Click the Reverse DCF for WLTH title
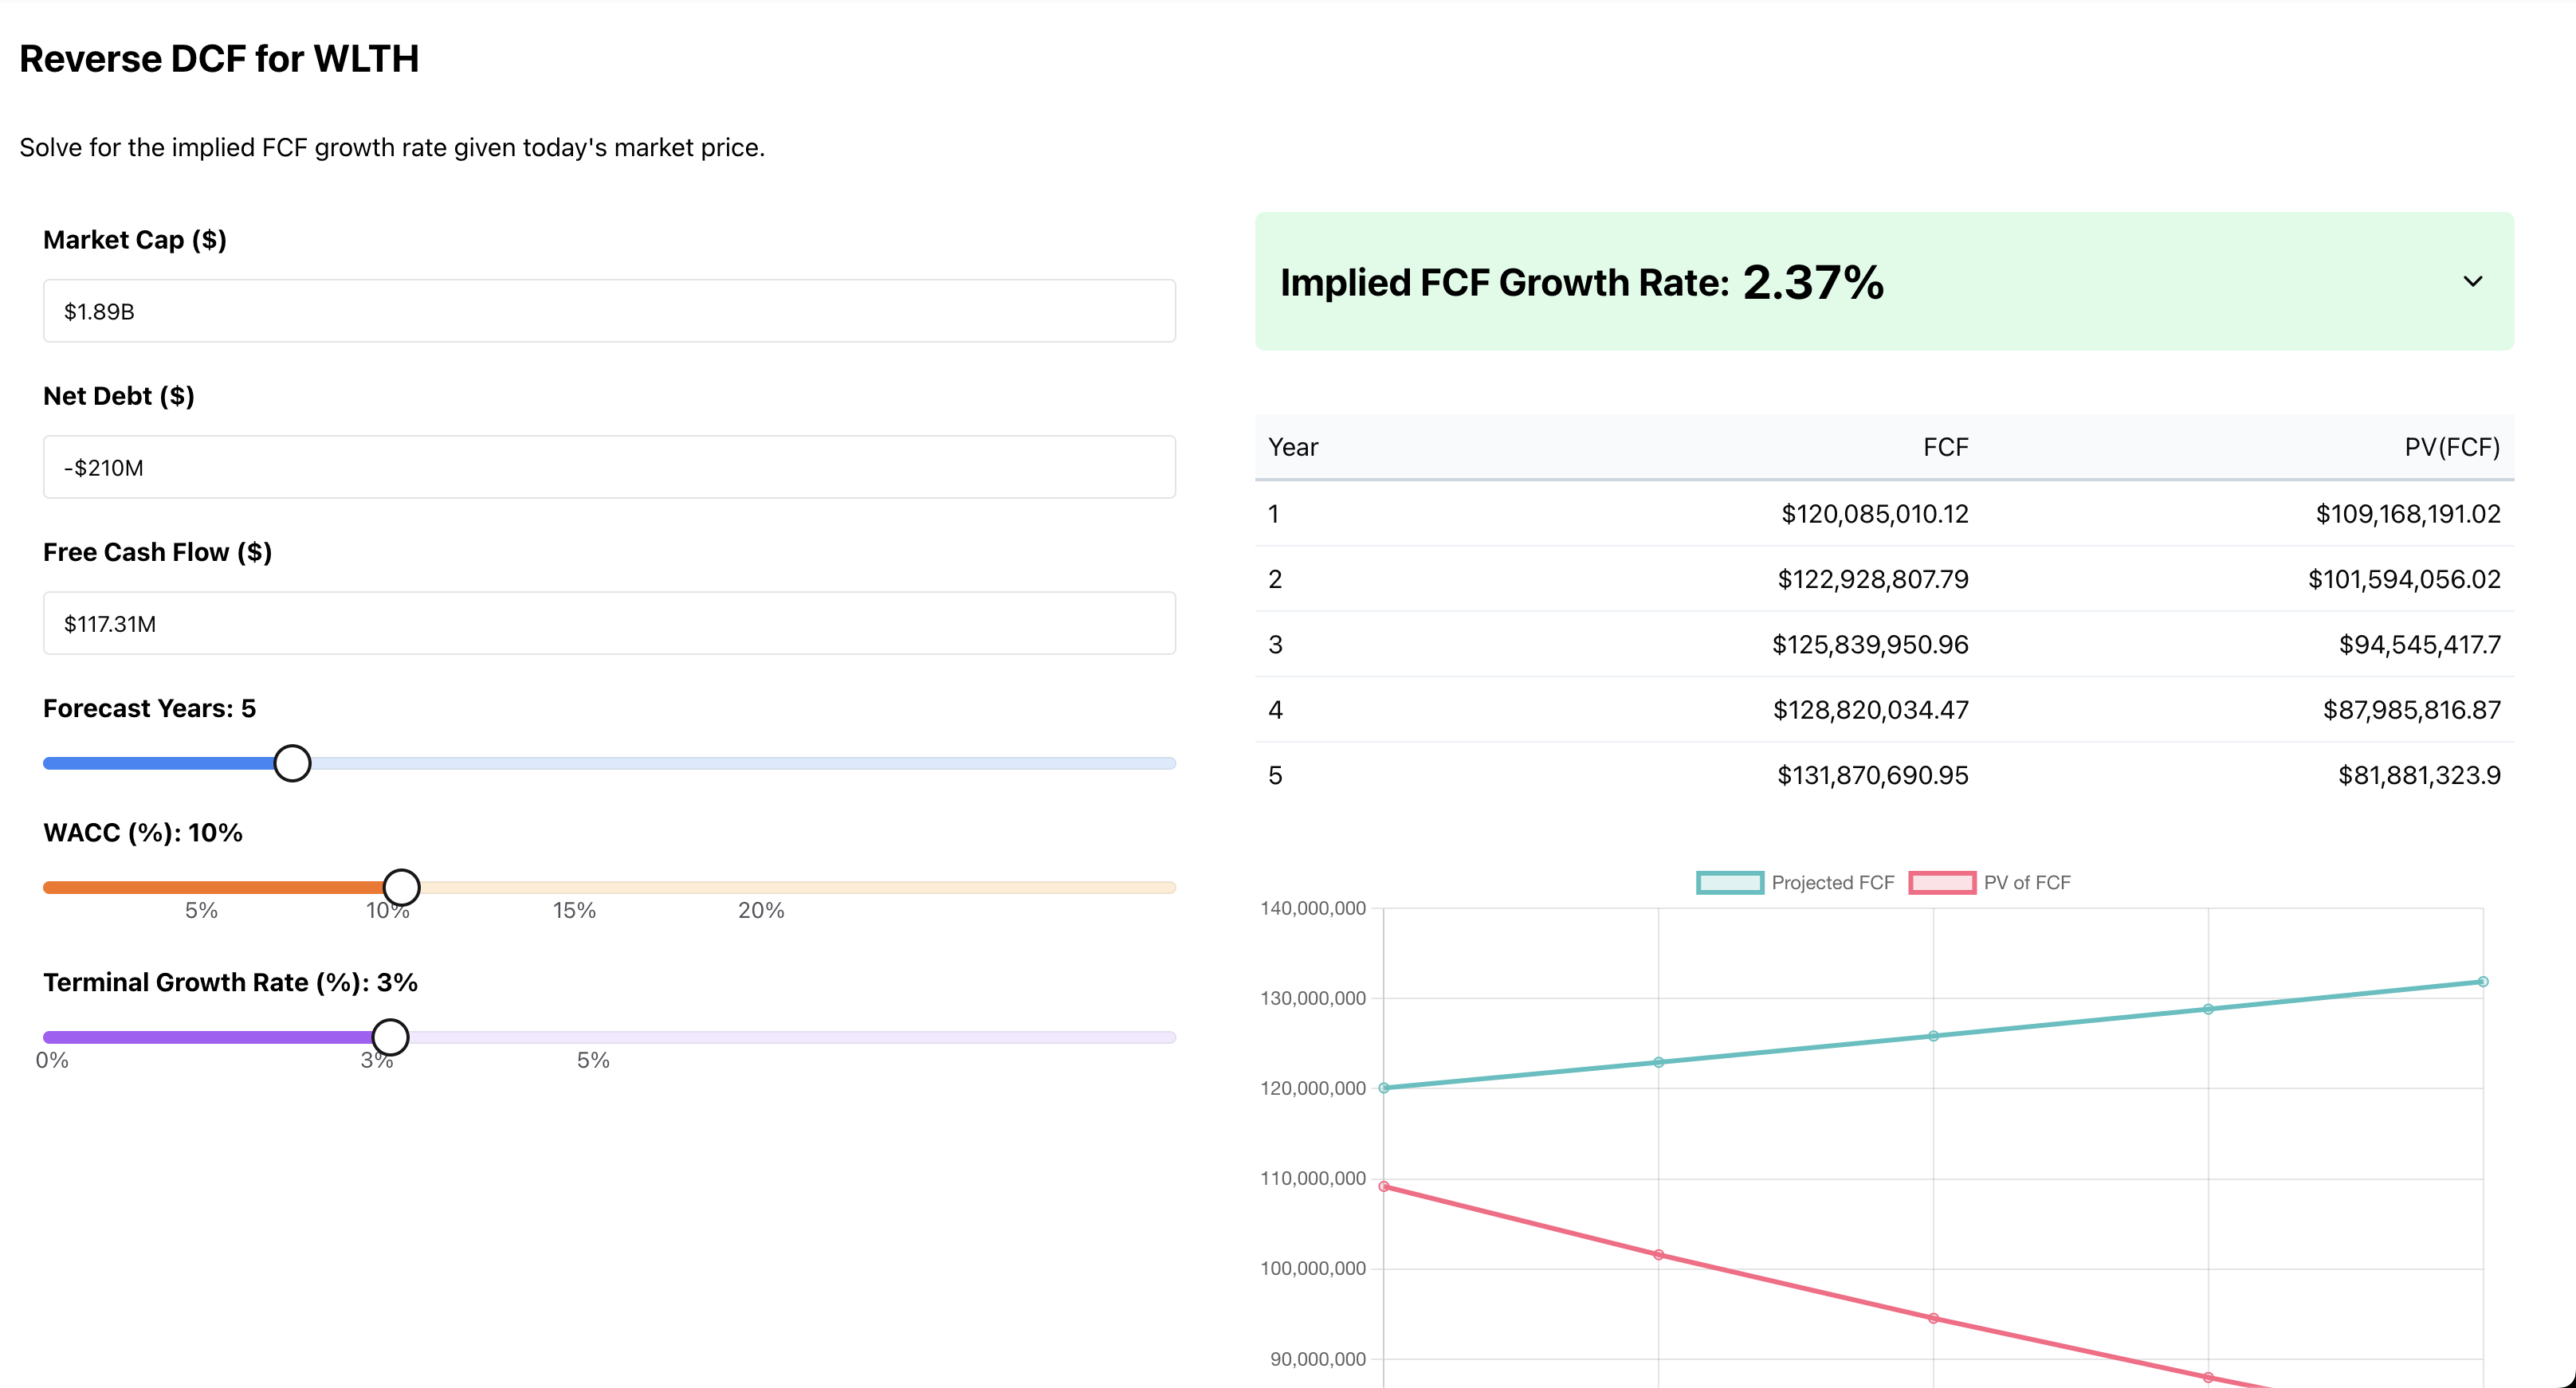The width and height of the screenshot is (2576, 1388). click(219, 58)
